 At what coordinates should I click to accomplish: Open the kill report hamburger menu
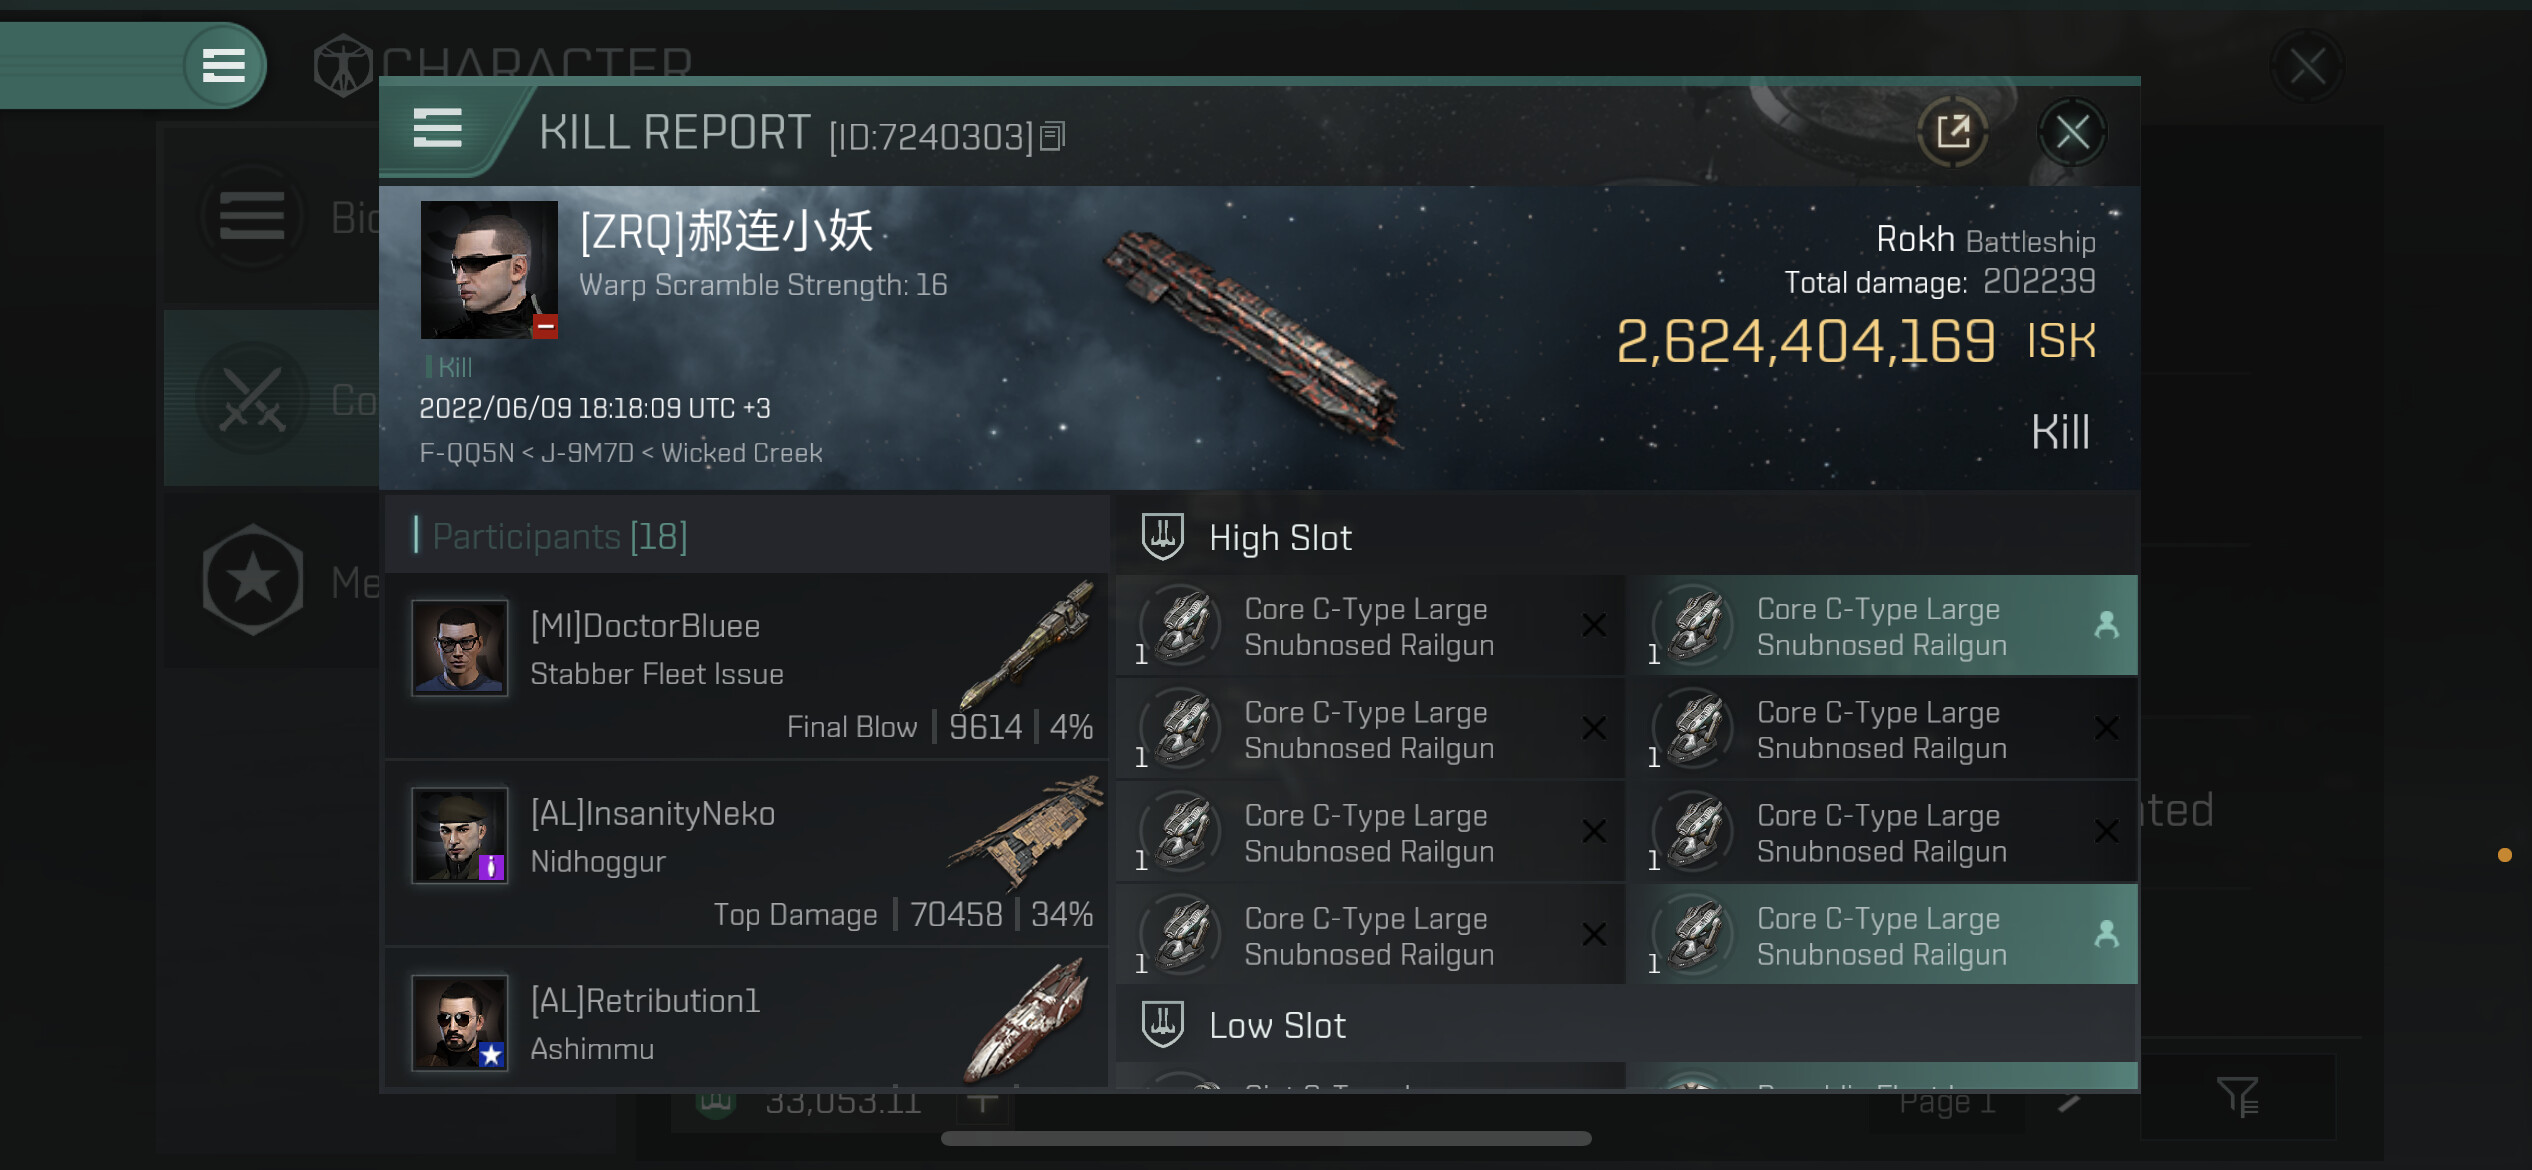point(437,130)
